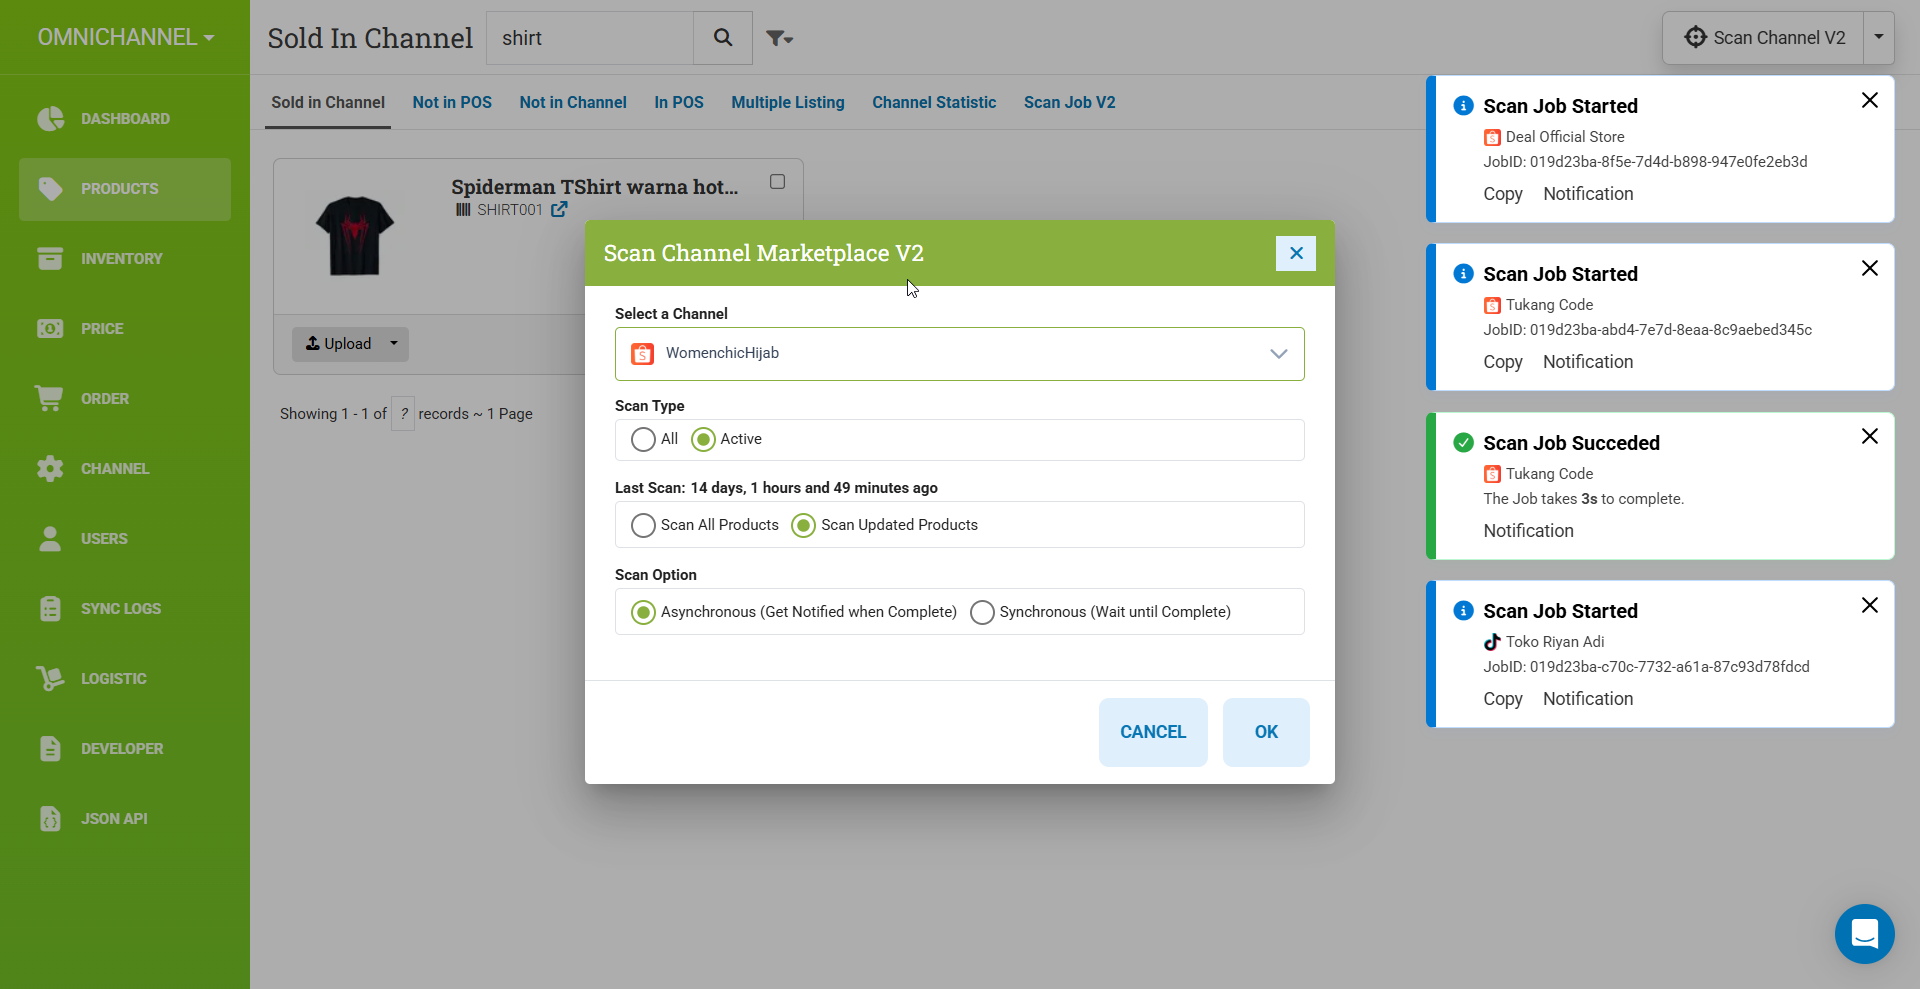Click the search magnifier button

pyautogui.click(x=723, y=38)
